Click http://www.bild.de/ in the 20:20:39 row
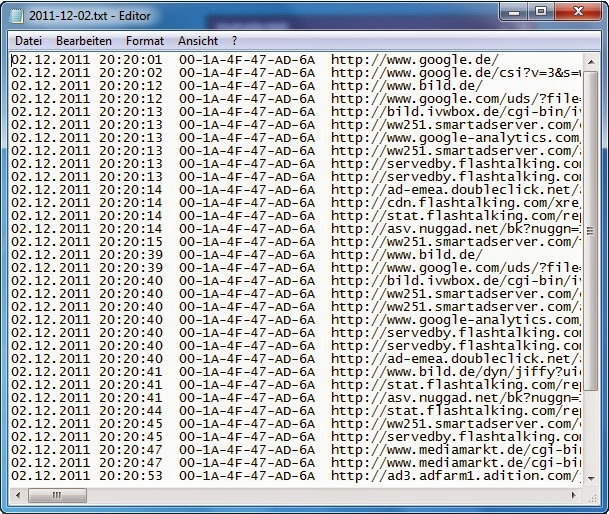The width and height of the screenshot is (609, 514). (x=406, y=255)
